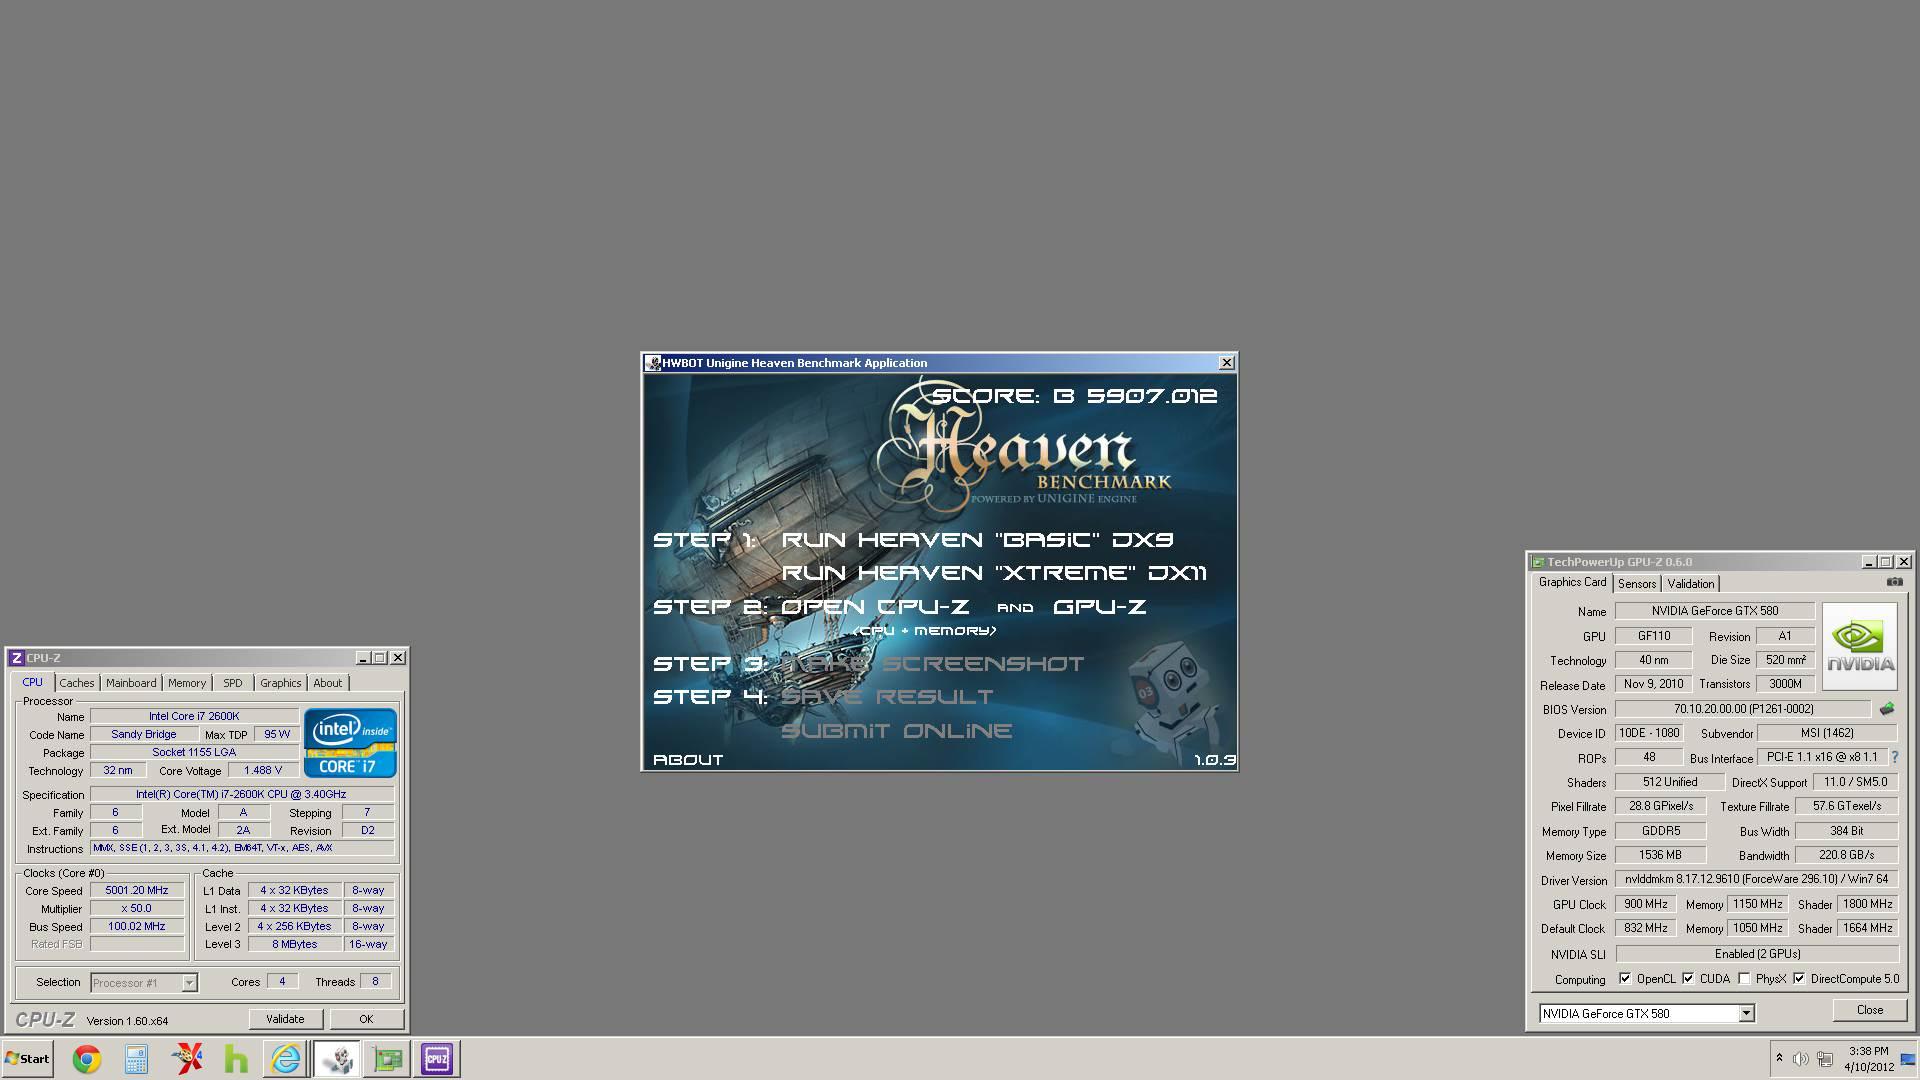Click Submit Online in Heaven app
The width and height of the screenshot is (1920, 1080).
pos(896,731)
